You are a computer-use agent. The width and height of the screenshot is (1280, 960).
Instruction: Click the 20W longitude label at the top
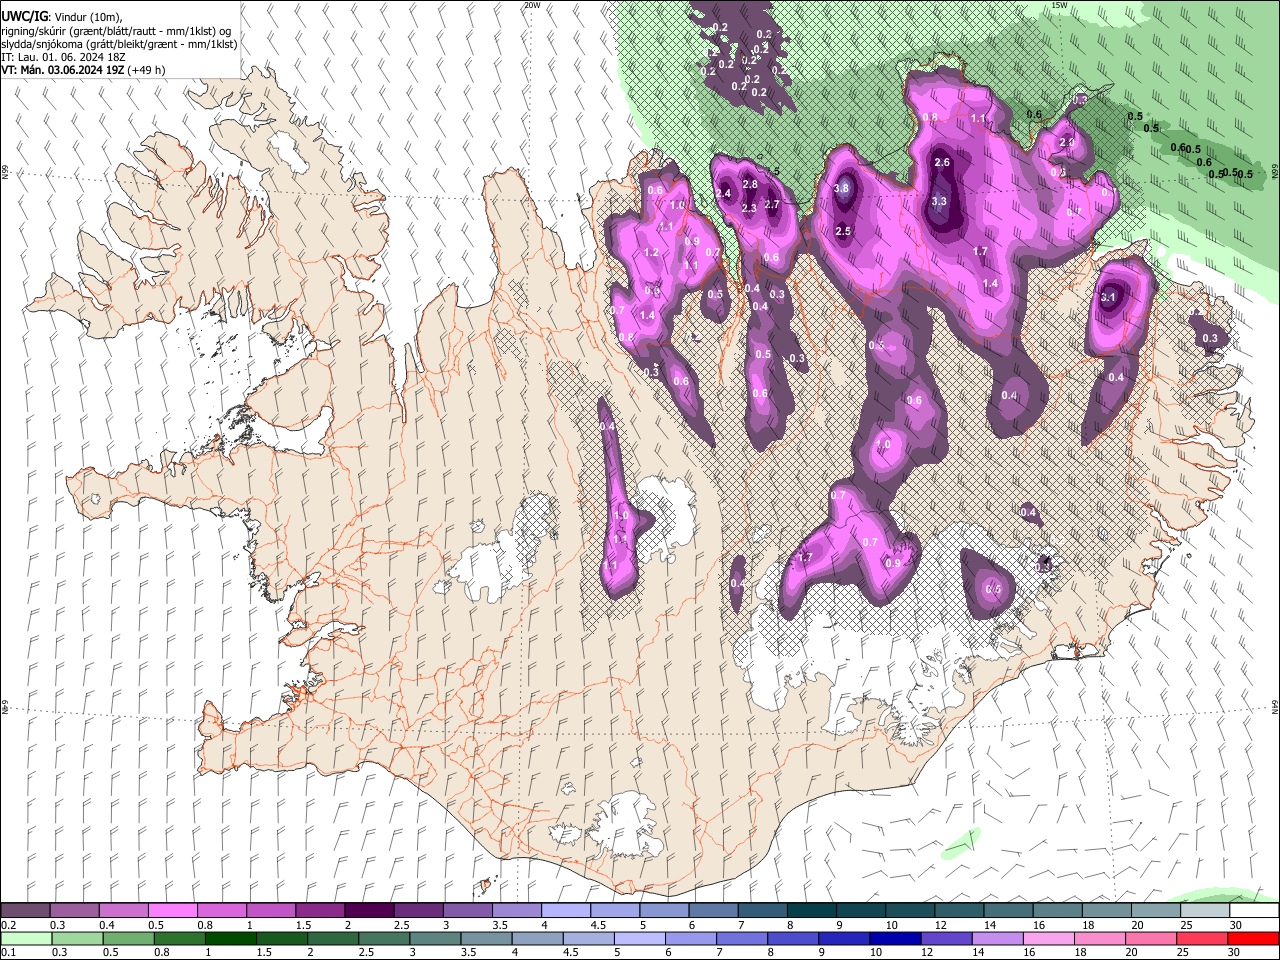coord(533,5)
